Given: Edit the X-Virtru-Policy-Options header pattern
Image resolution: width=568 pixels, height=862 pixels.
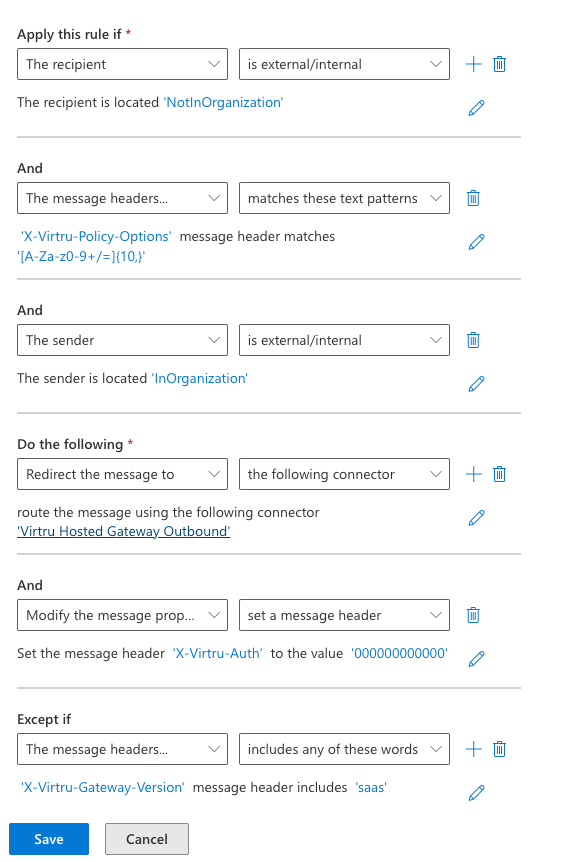Looking at the screenshot, I should (x=476, y=242).
